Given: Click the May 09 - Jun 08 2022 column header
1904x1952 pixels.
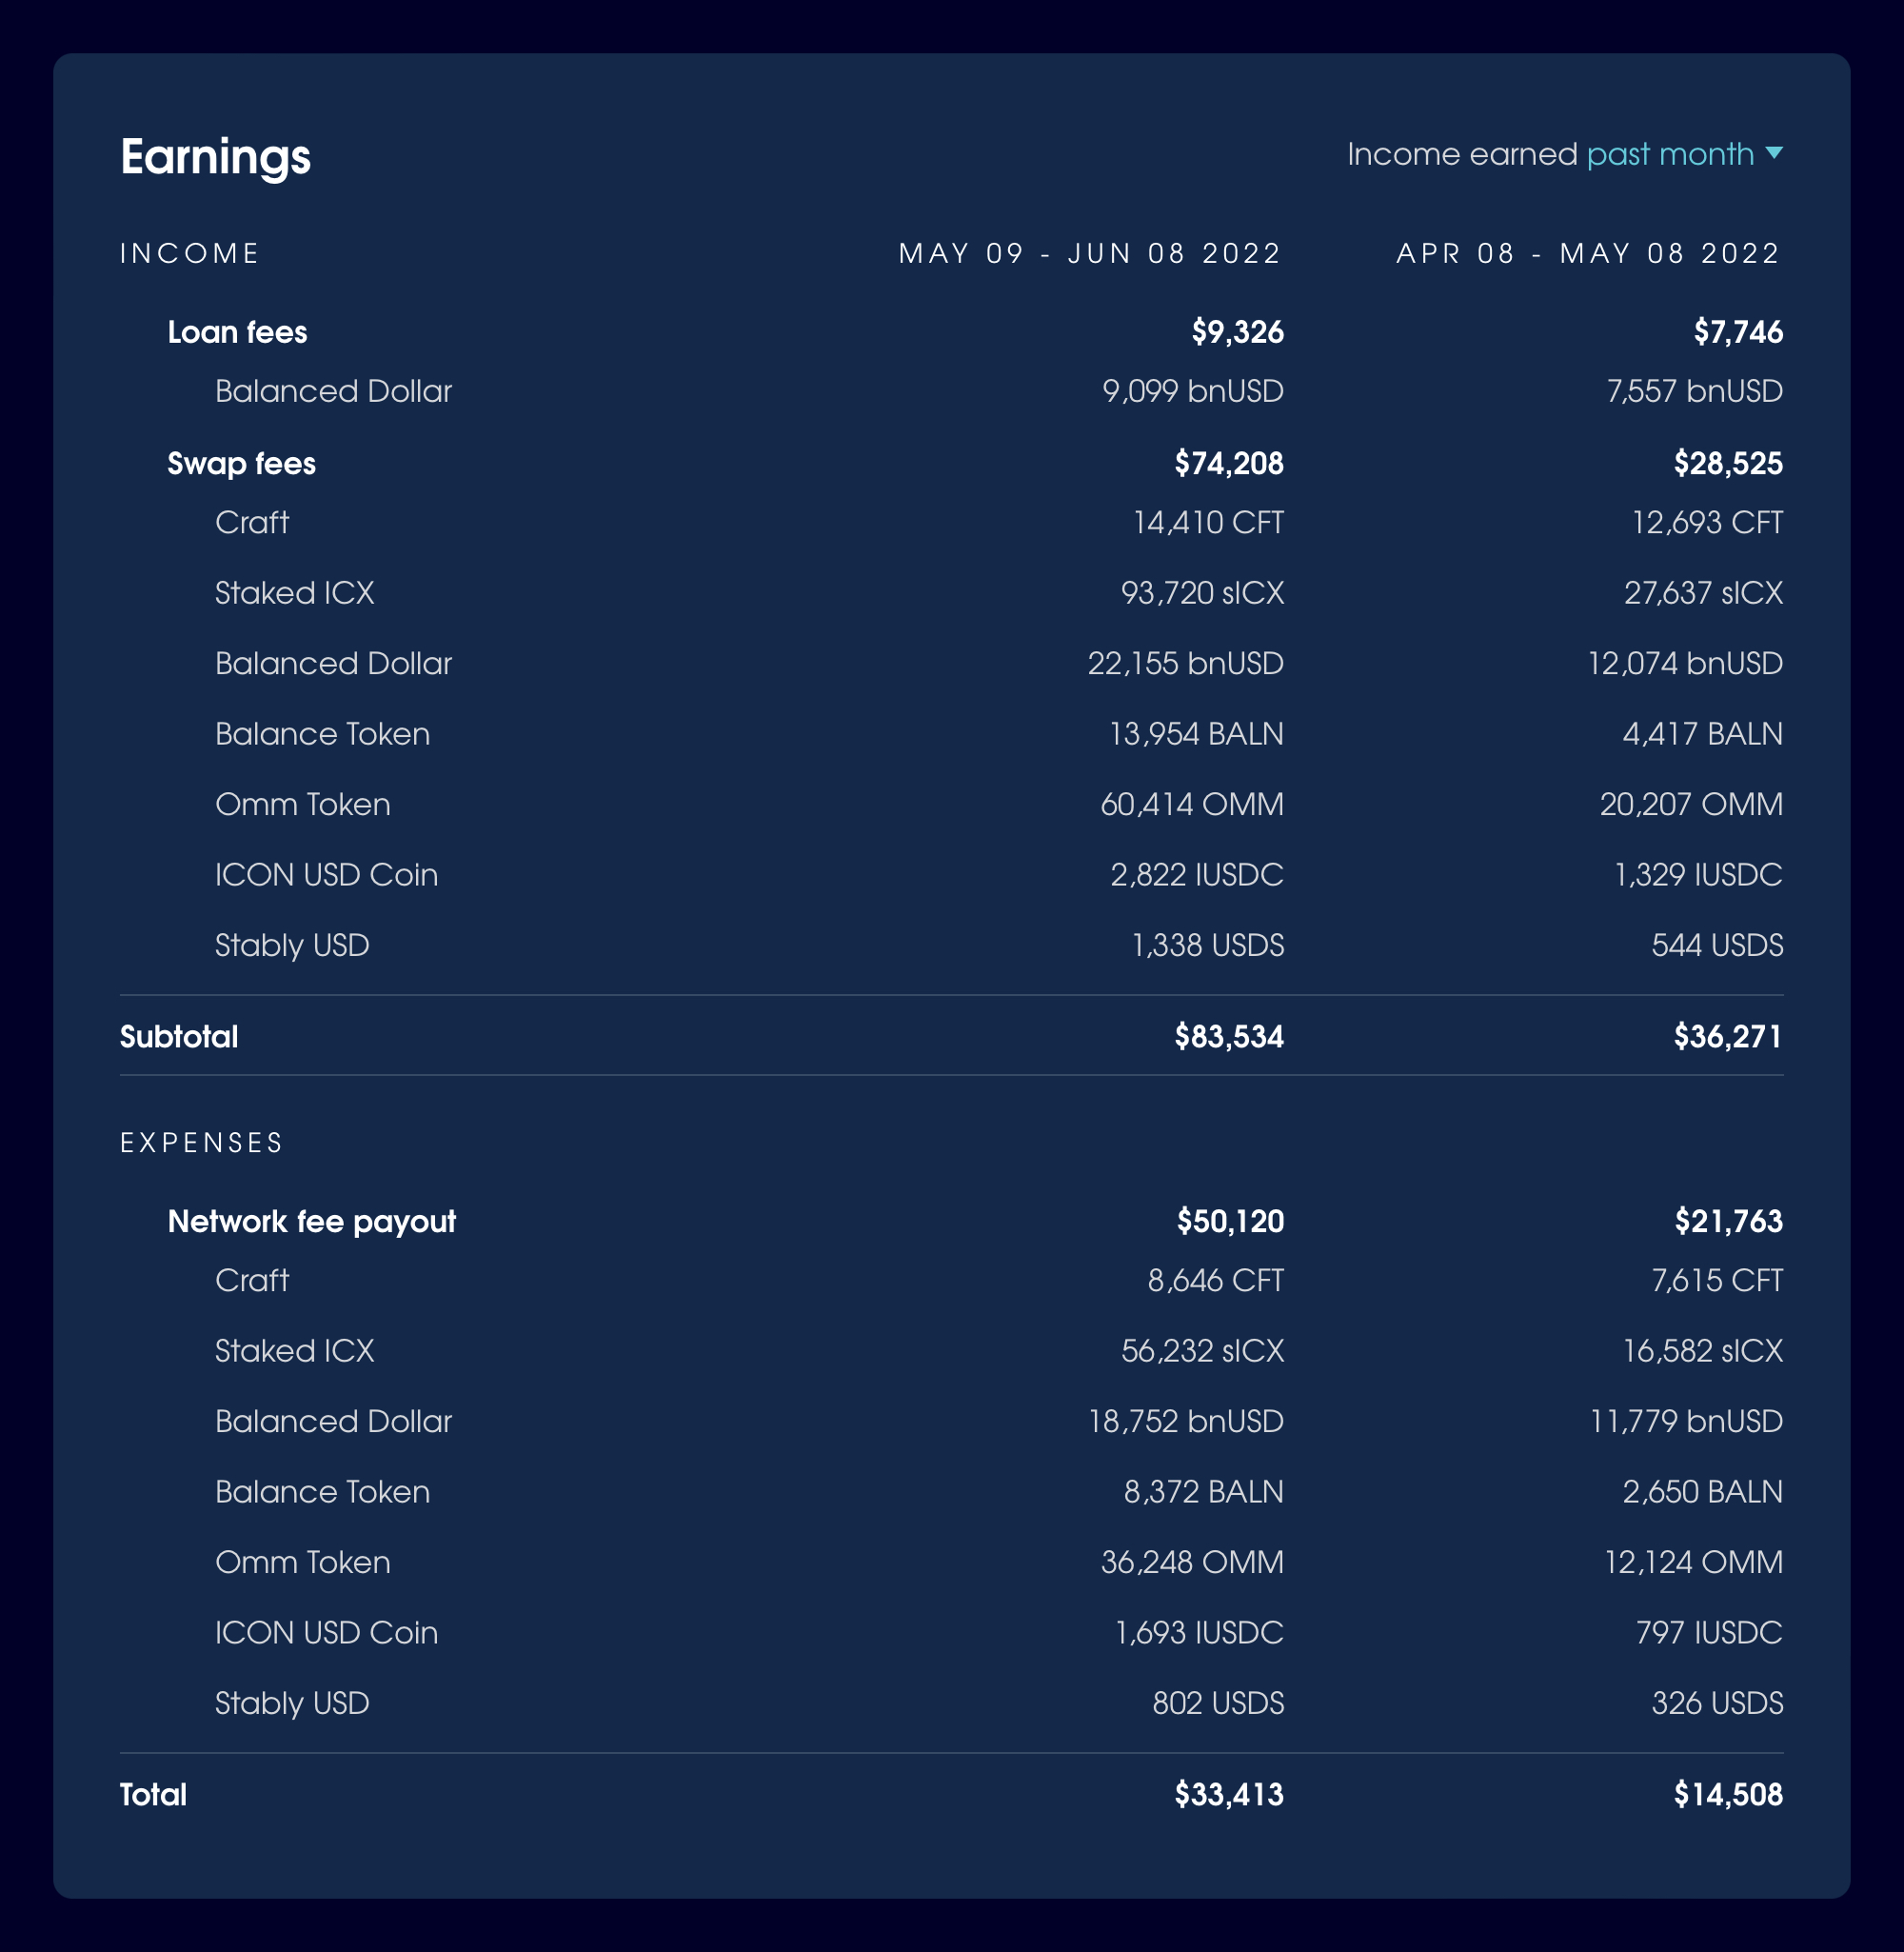Looking at the screenshot, I should point(1089,253).
